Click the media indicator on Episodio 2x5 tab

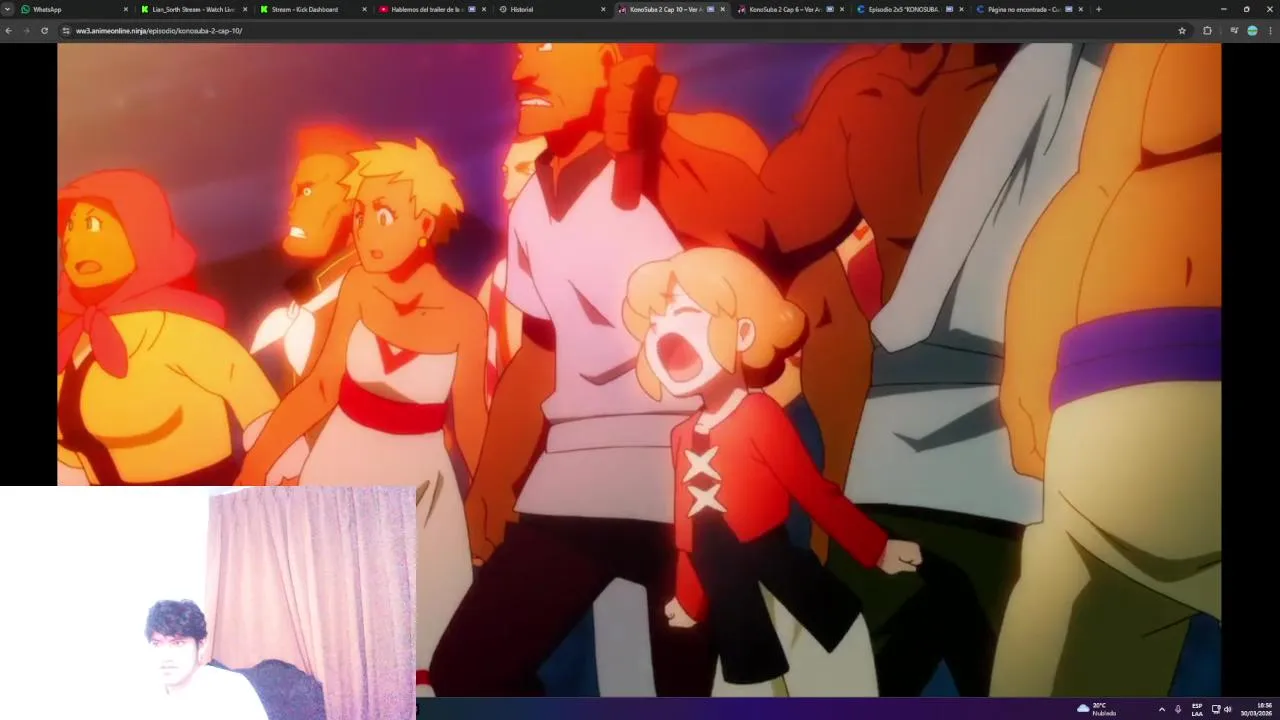[948, 9]
